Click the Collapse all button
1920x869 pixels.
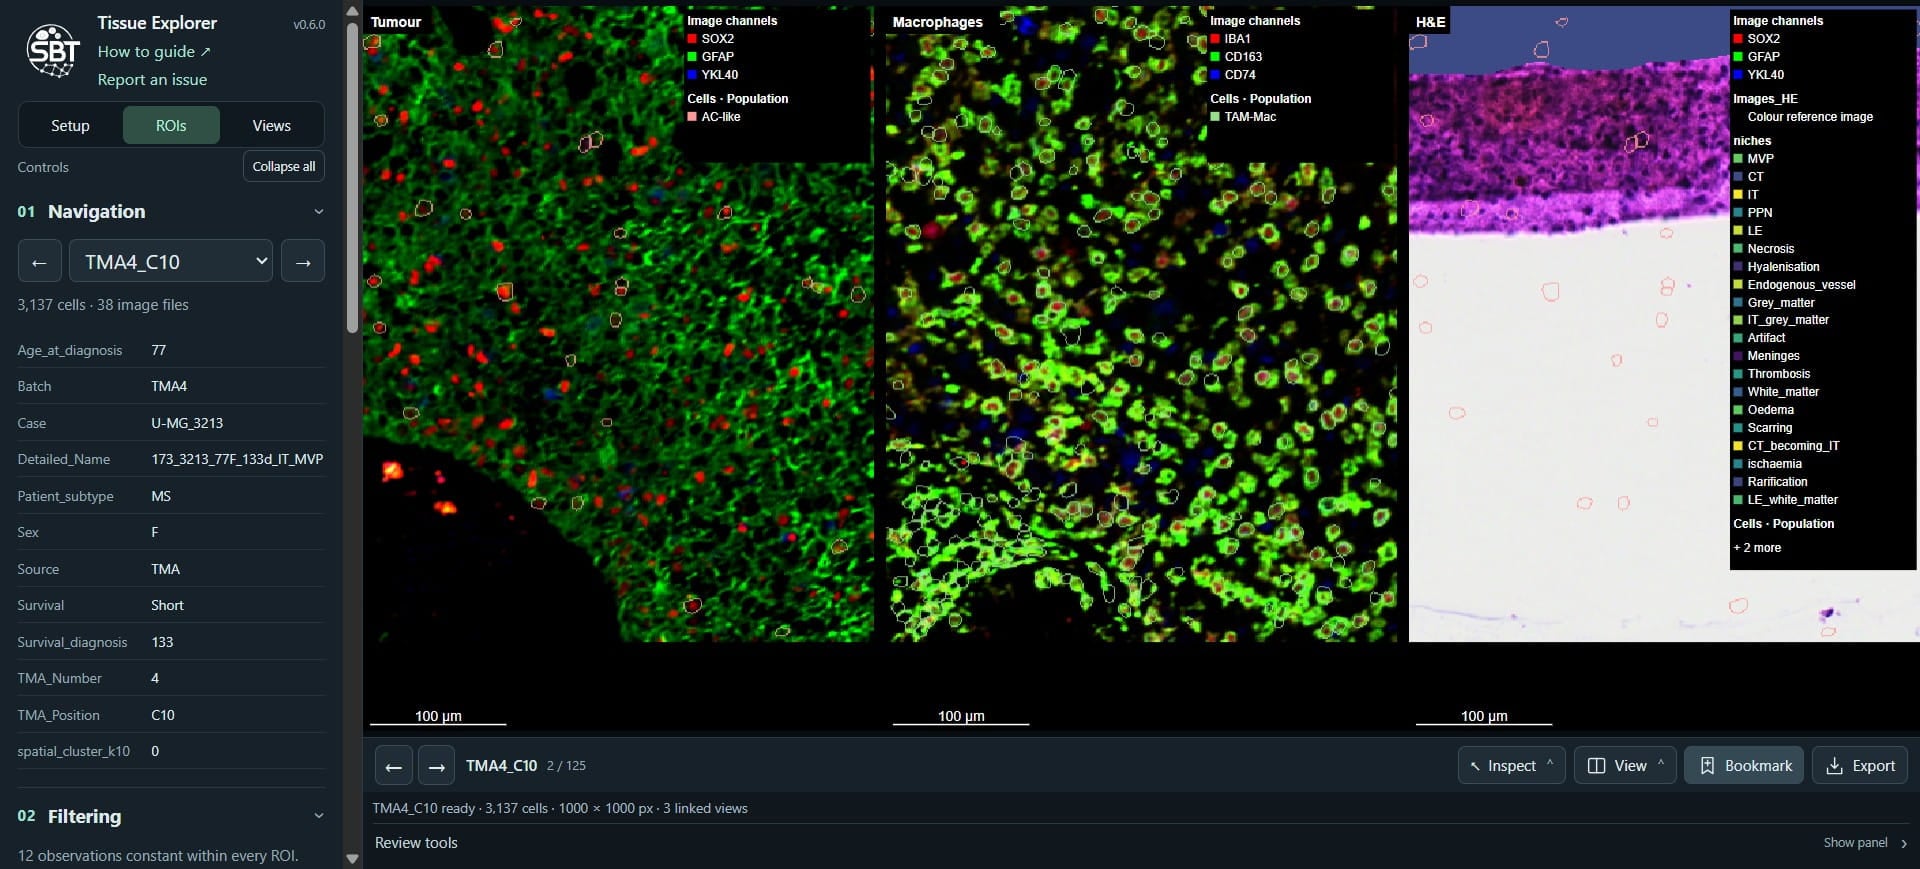(284, 167)
